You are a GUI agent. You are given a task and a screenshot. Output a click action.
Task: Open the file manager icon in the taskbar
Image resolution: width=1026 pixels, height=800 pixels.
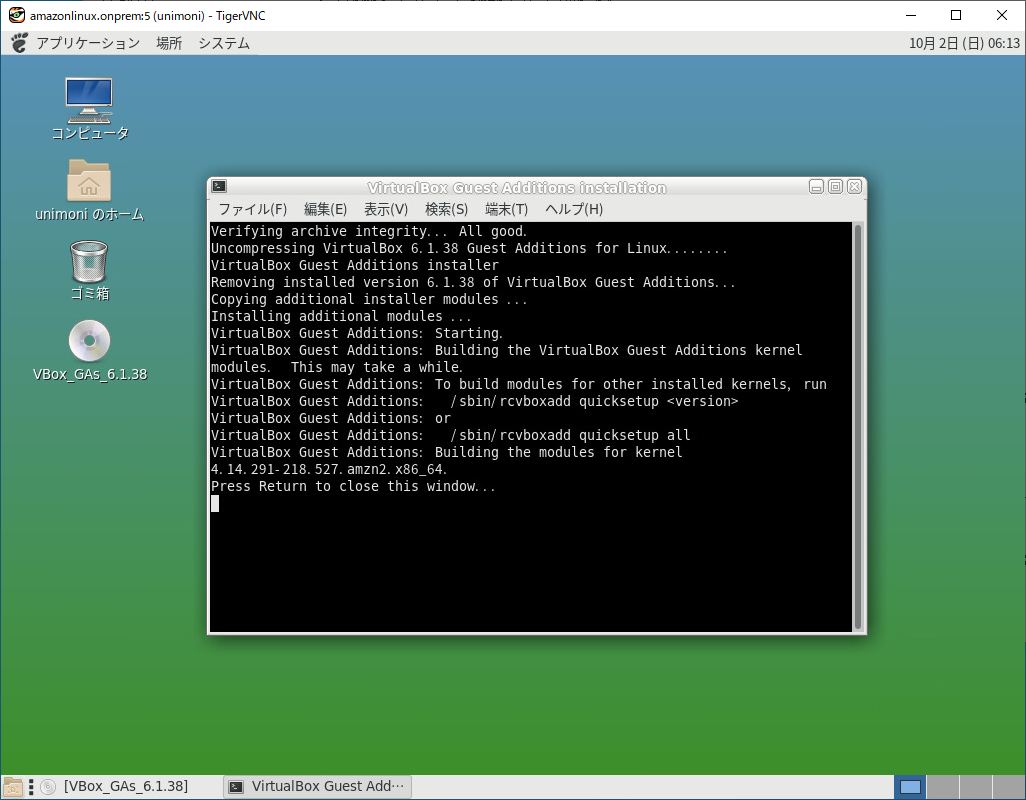[x=12, y=786]
